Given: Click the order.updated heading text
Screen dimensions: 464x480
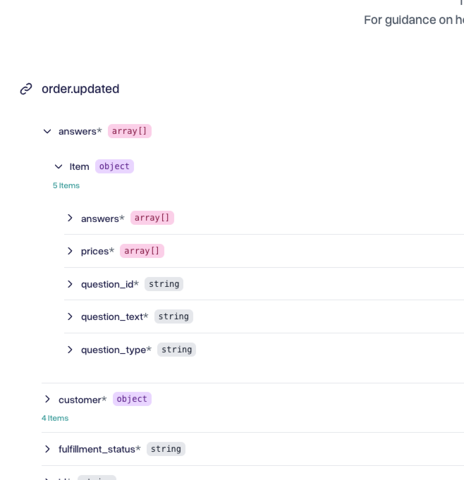Looking at the screenshot, I should [x=80, y=89].
